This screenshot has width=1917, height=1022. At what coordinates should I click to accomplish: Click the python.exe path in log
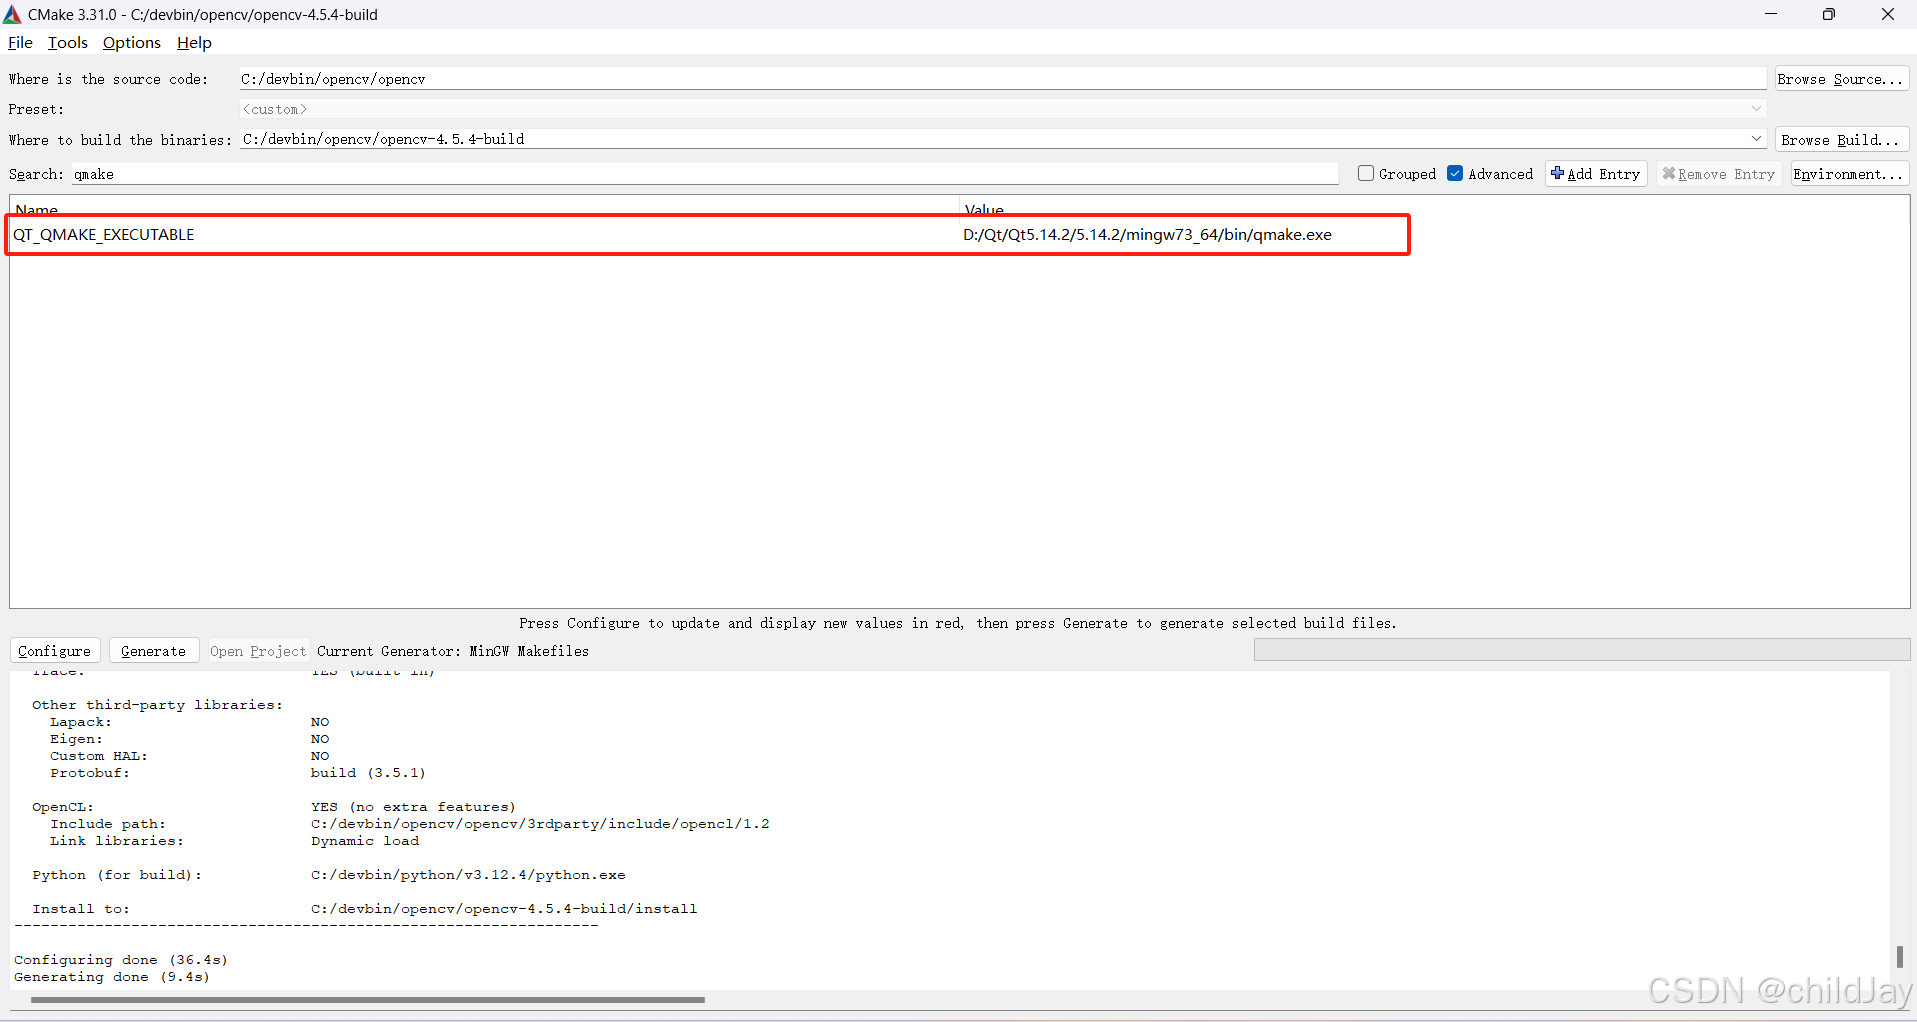tap(468, 875)
